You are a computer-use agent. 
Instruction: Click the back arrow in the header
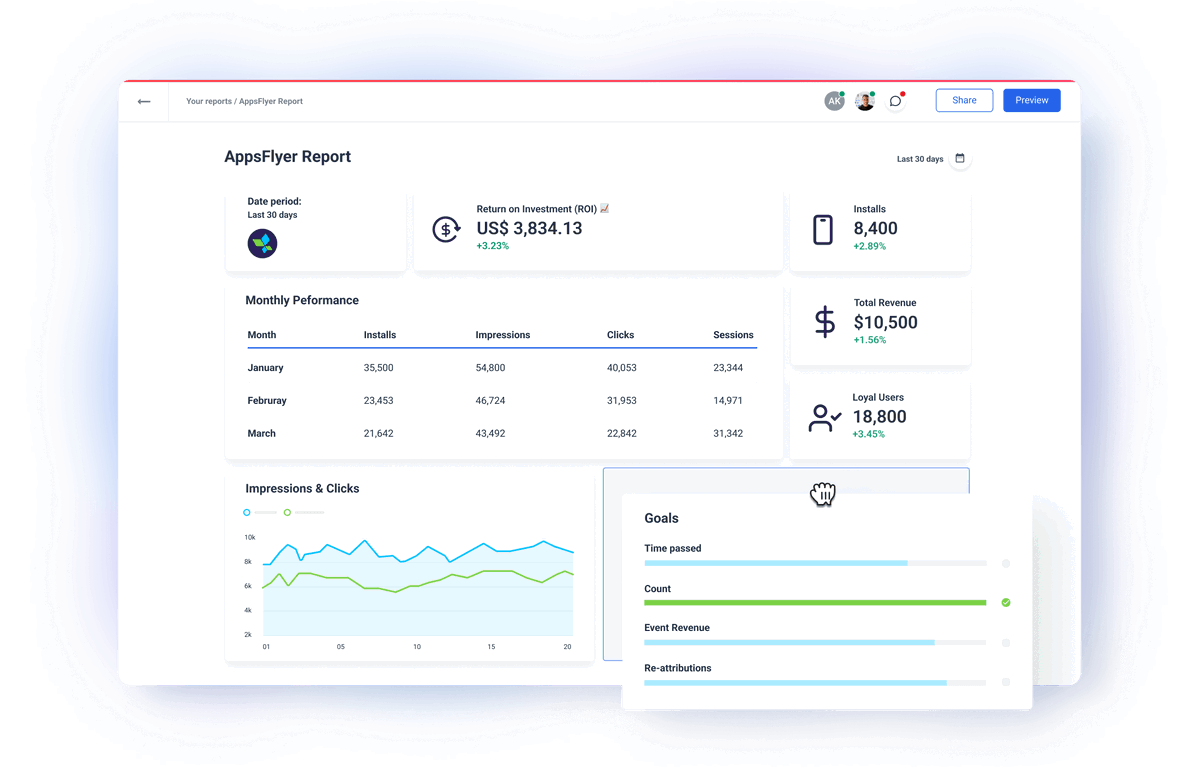(143, 101)
